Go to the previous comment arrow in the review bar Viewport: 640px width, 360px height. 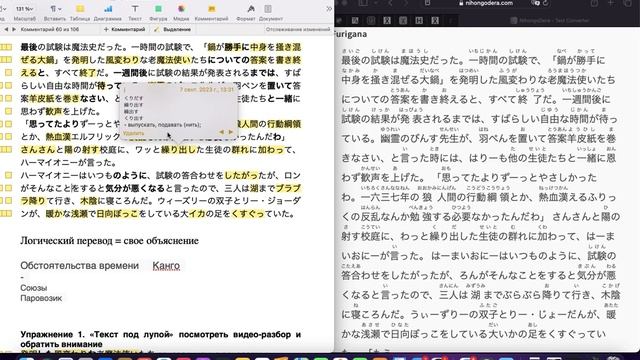pyautogui.click(x=6, y=29)
